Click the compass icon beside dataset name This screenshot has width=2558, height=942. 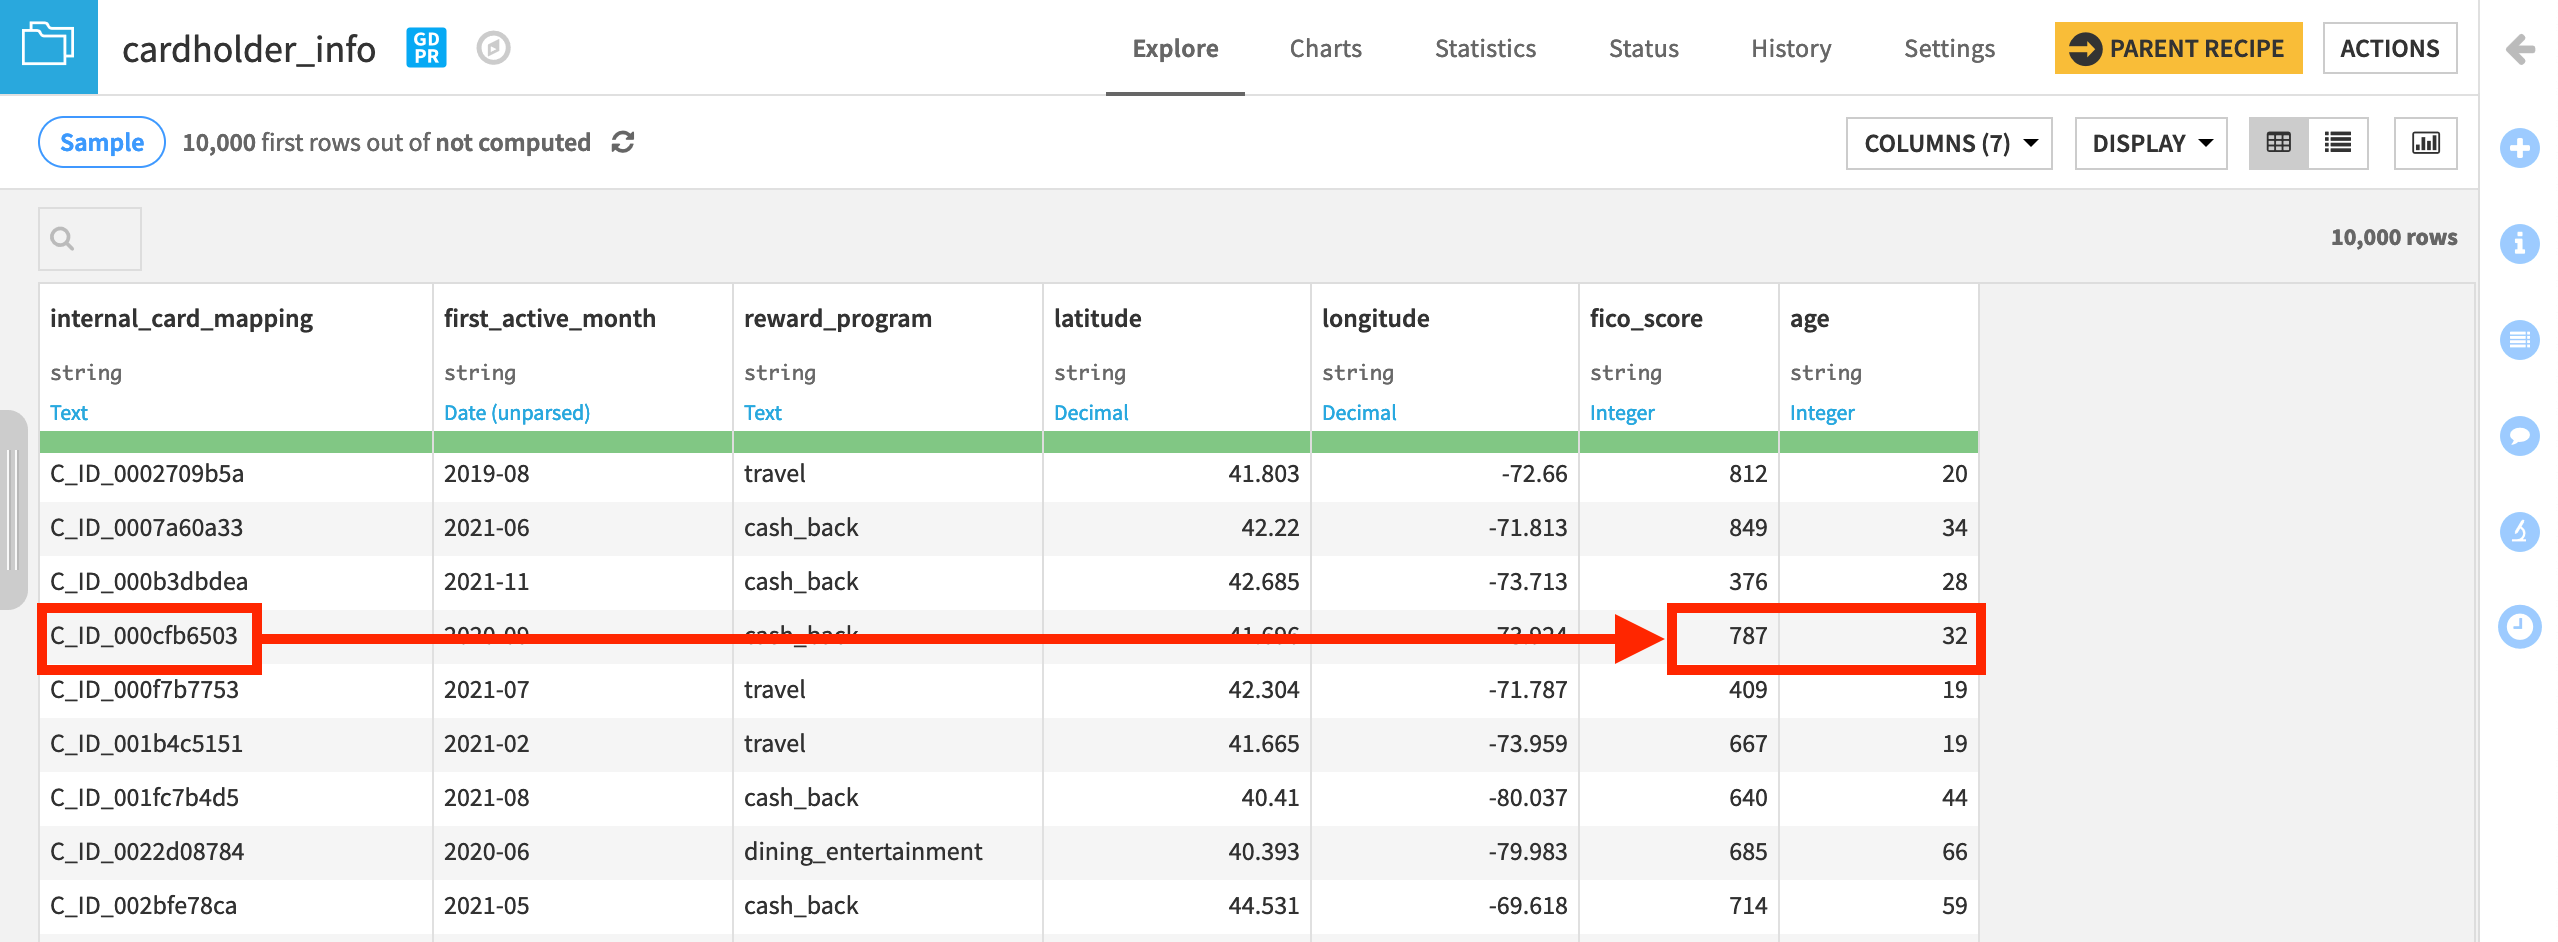point(493,47)
